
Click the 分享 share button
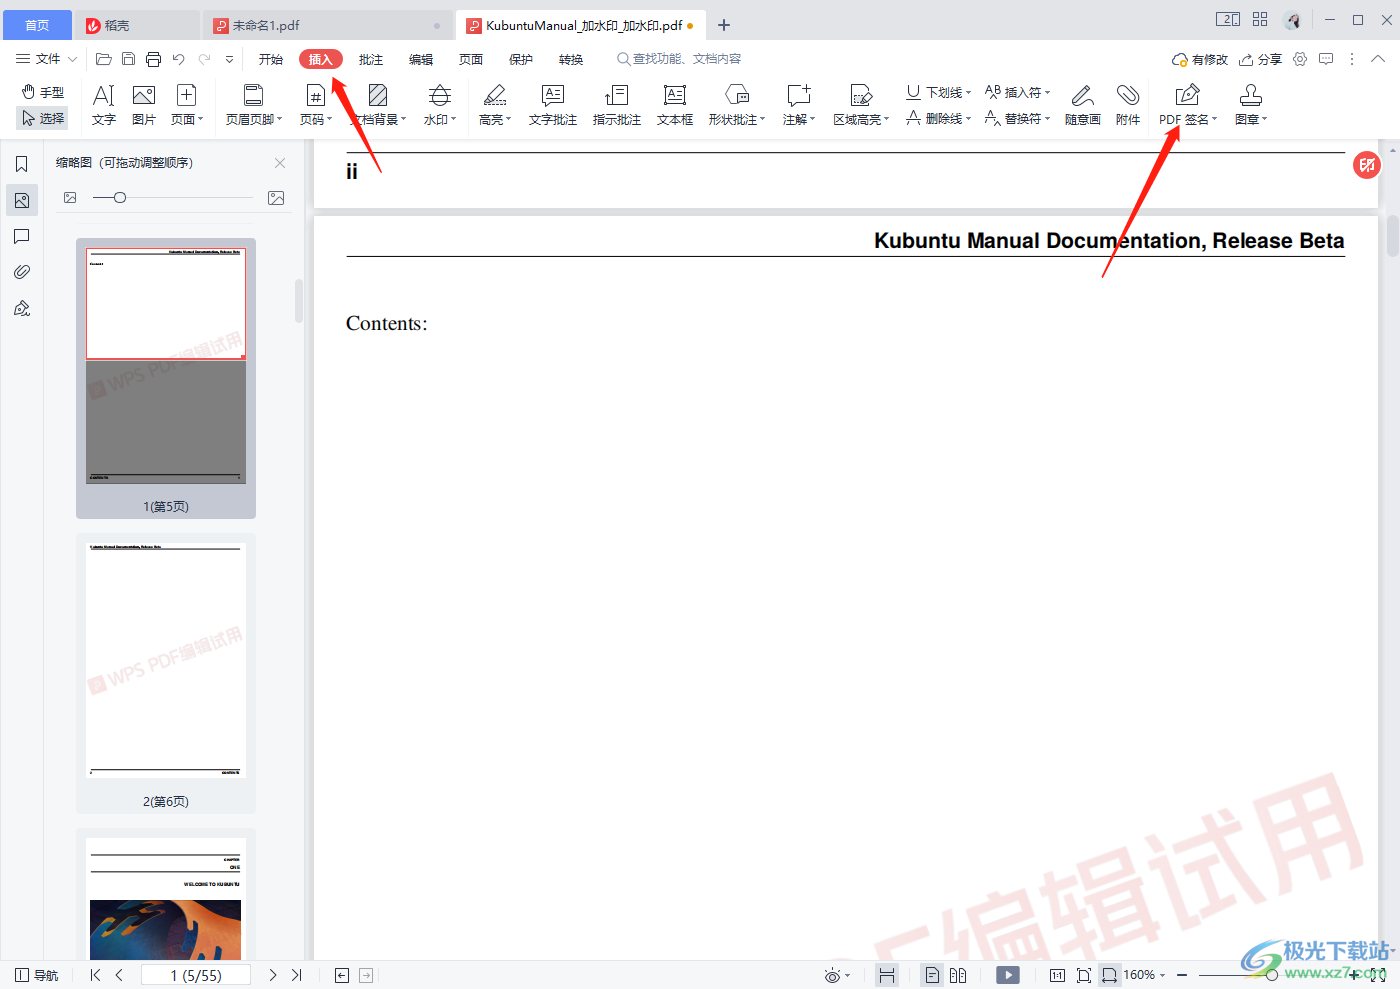coord(1260,59)
